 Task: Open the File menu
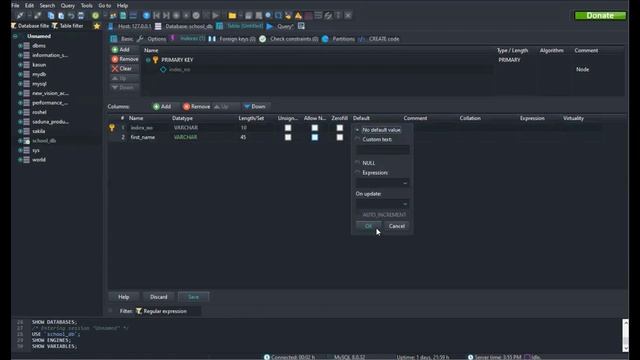coord(15,6)
